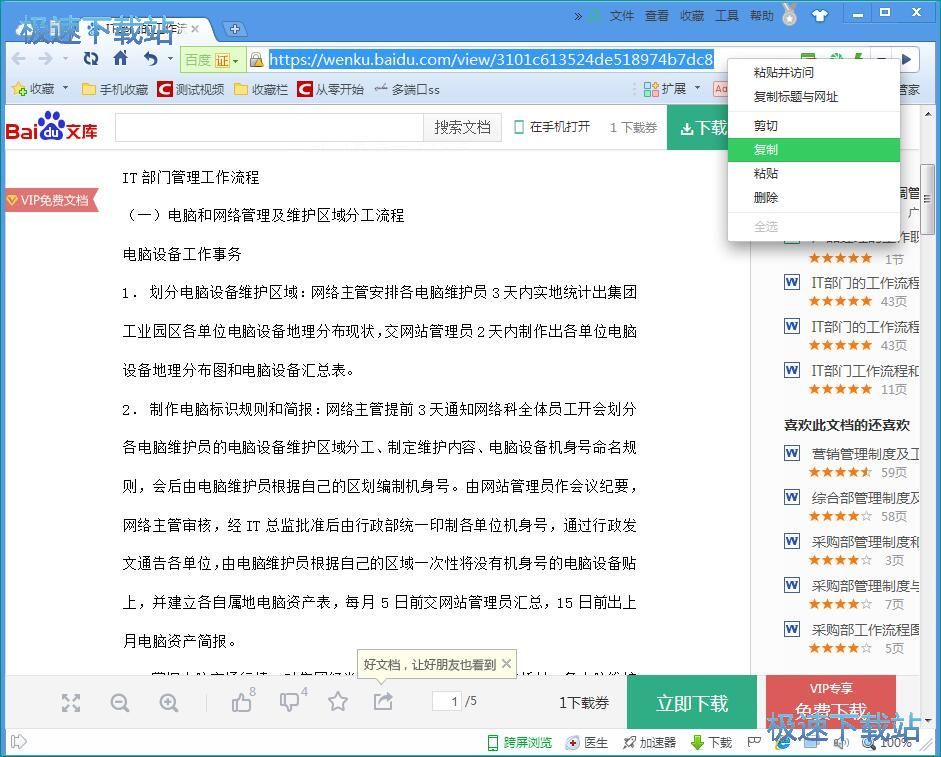Open the 测试视频 bookmark
This screenshot has height=757, width=941.
click(x=191, y=89)
